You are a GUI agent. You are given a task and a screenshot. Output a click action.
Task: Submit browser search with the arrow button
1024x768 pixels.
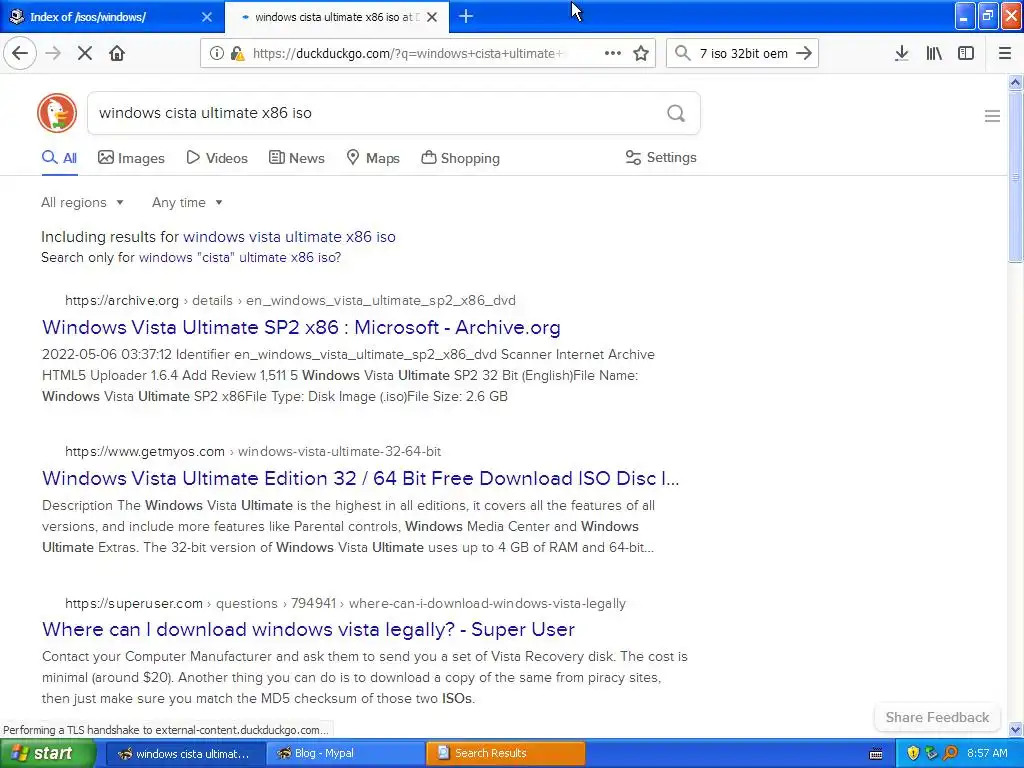[804, 53]
